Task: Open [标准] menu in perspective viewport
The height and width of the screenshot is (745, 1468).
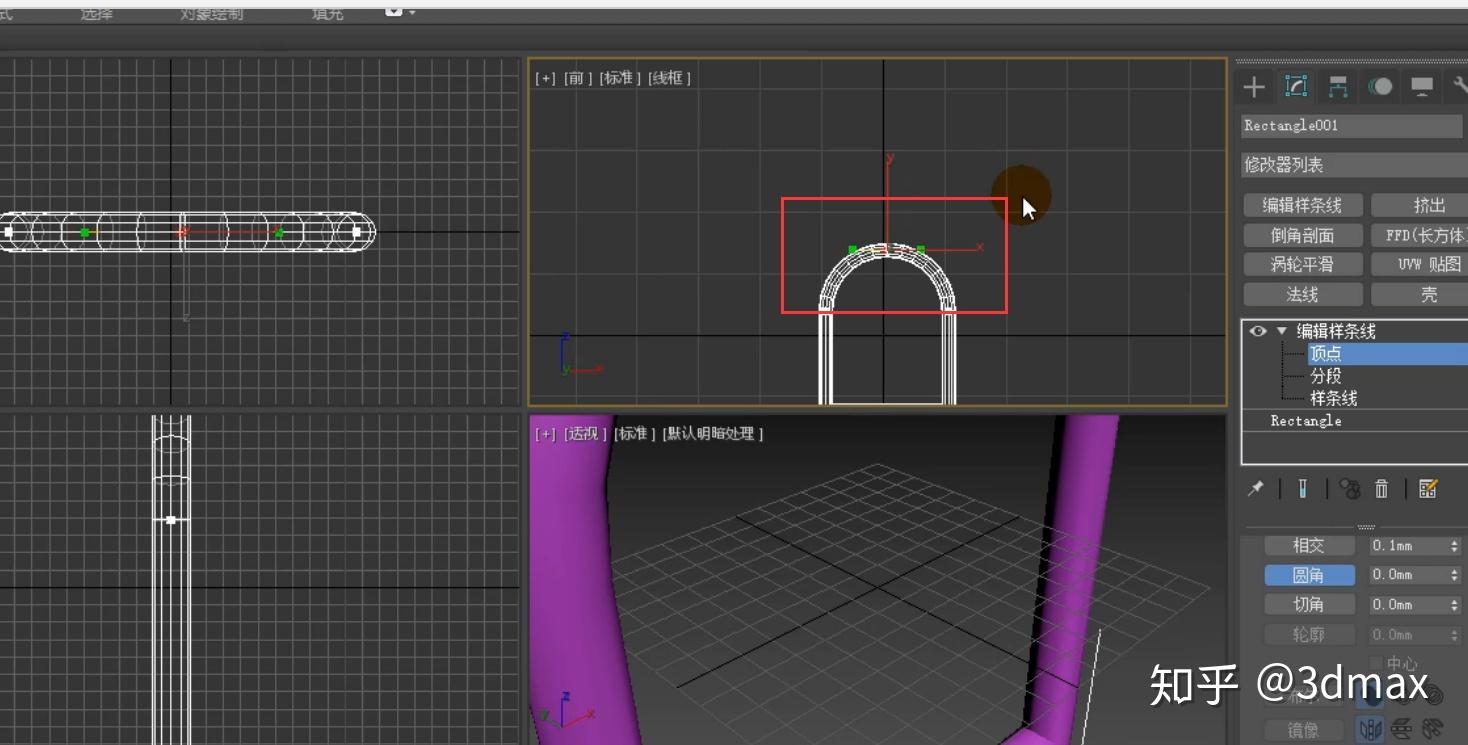Action: tap(634, 433)
